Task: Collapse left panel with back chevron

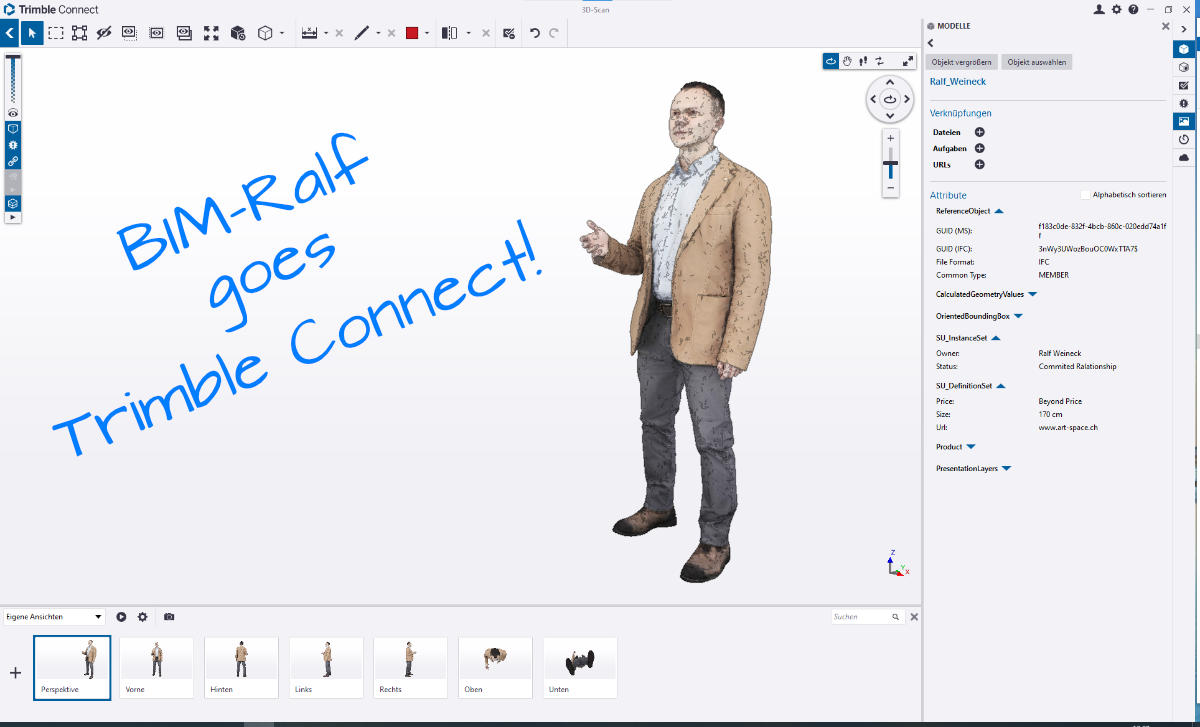Action: point(10,33)
